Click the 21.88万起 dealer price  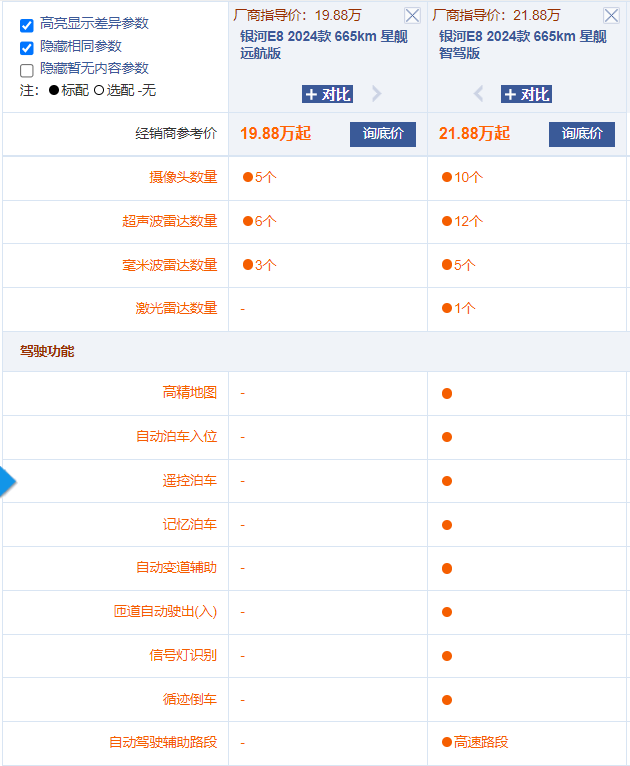(474, 133)
